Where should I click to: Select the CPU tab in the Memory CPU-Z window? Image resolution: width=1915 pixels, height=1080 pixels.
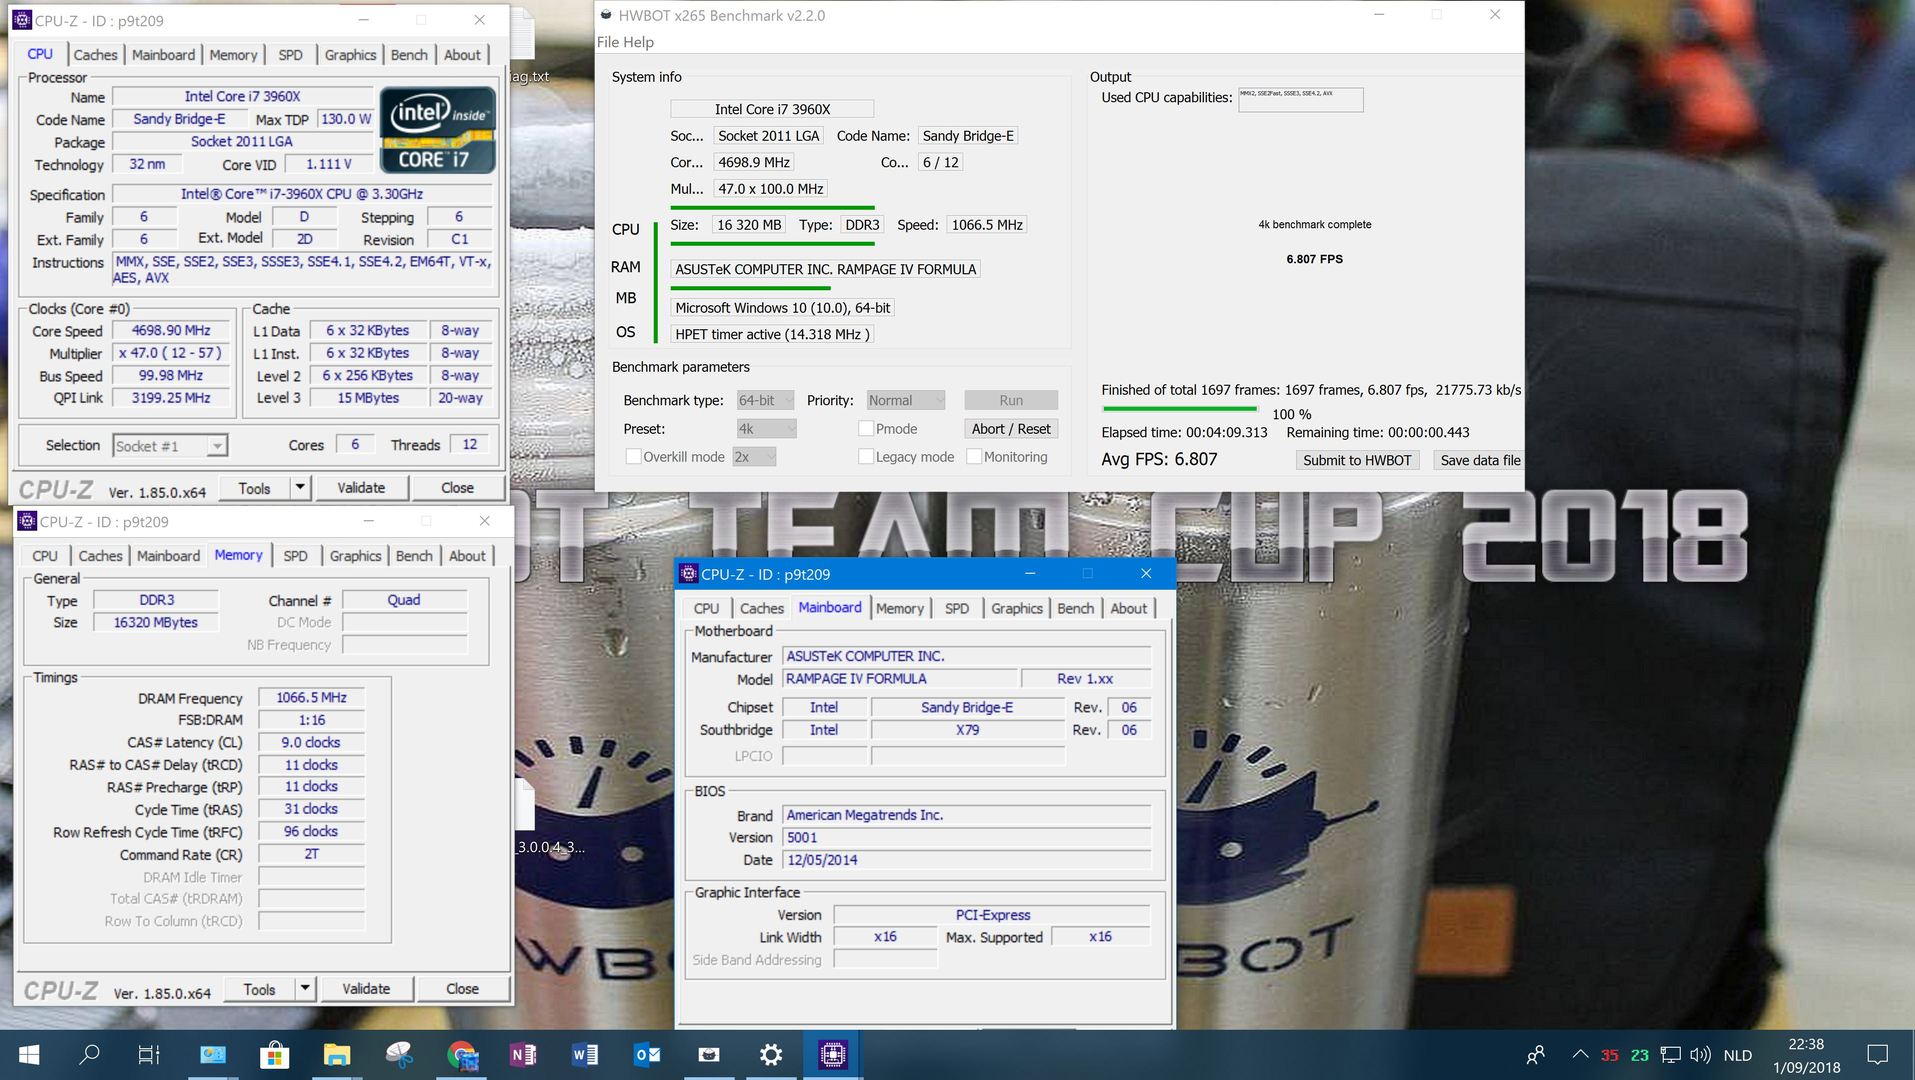click(x=45, y=556)
